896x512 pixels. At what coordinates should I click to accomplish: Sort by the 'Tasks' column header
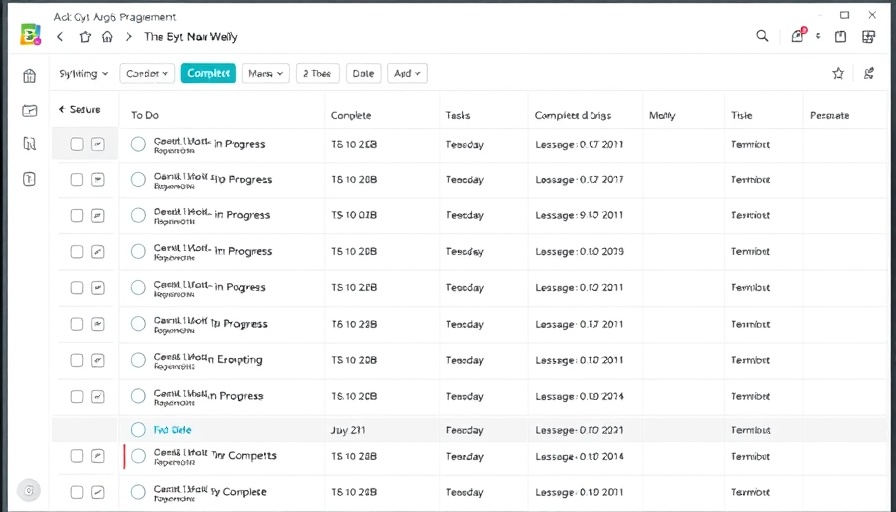pyautogui.click(x=458, y=115)
